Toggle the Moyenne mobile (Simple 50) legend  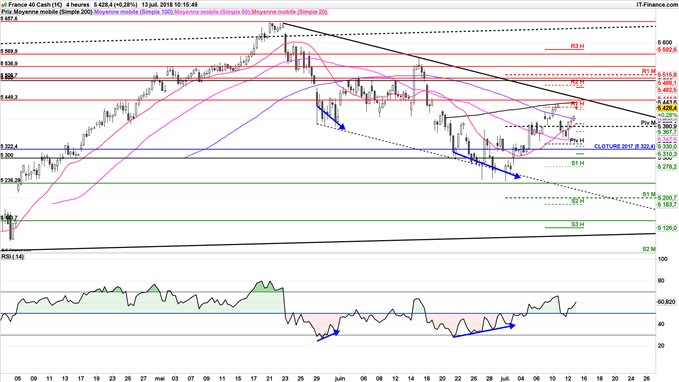(x=212, y=12)
